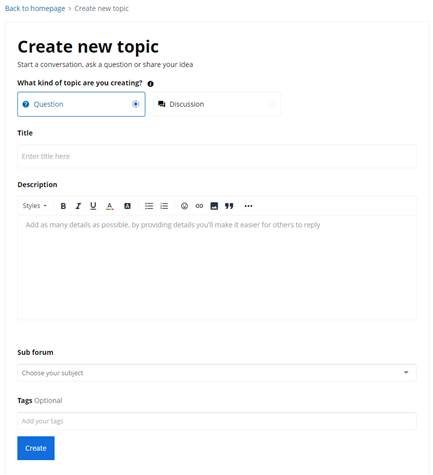Select the Question topic type
The width and height of the screenshot is (433, 475).
(x=81, y=104)
